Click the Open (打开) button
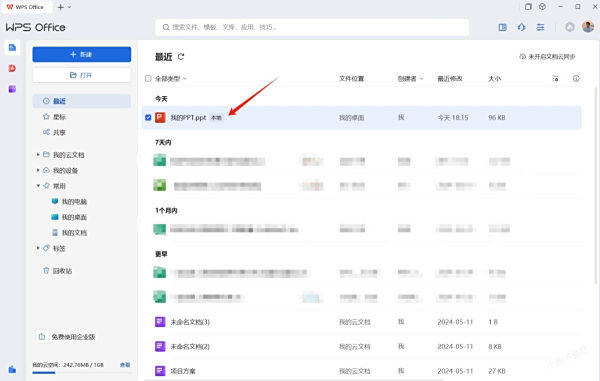This screenshot has height=381, width=600. pos(82,75)
